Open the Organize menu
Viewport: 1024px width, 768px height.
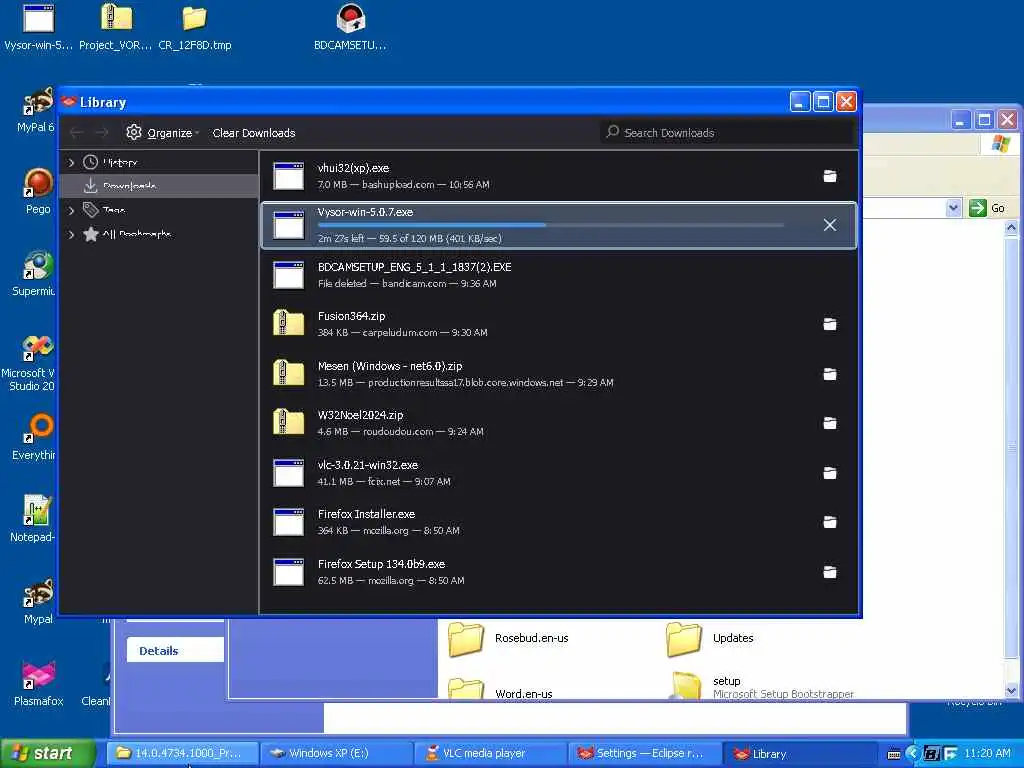[x=163, y=133]
